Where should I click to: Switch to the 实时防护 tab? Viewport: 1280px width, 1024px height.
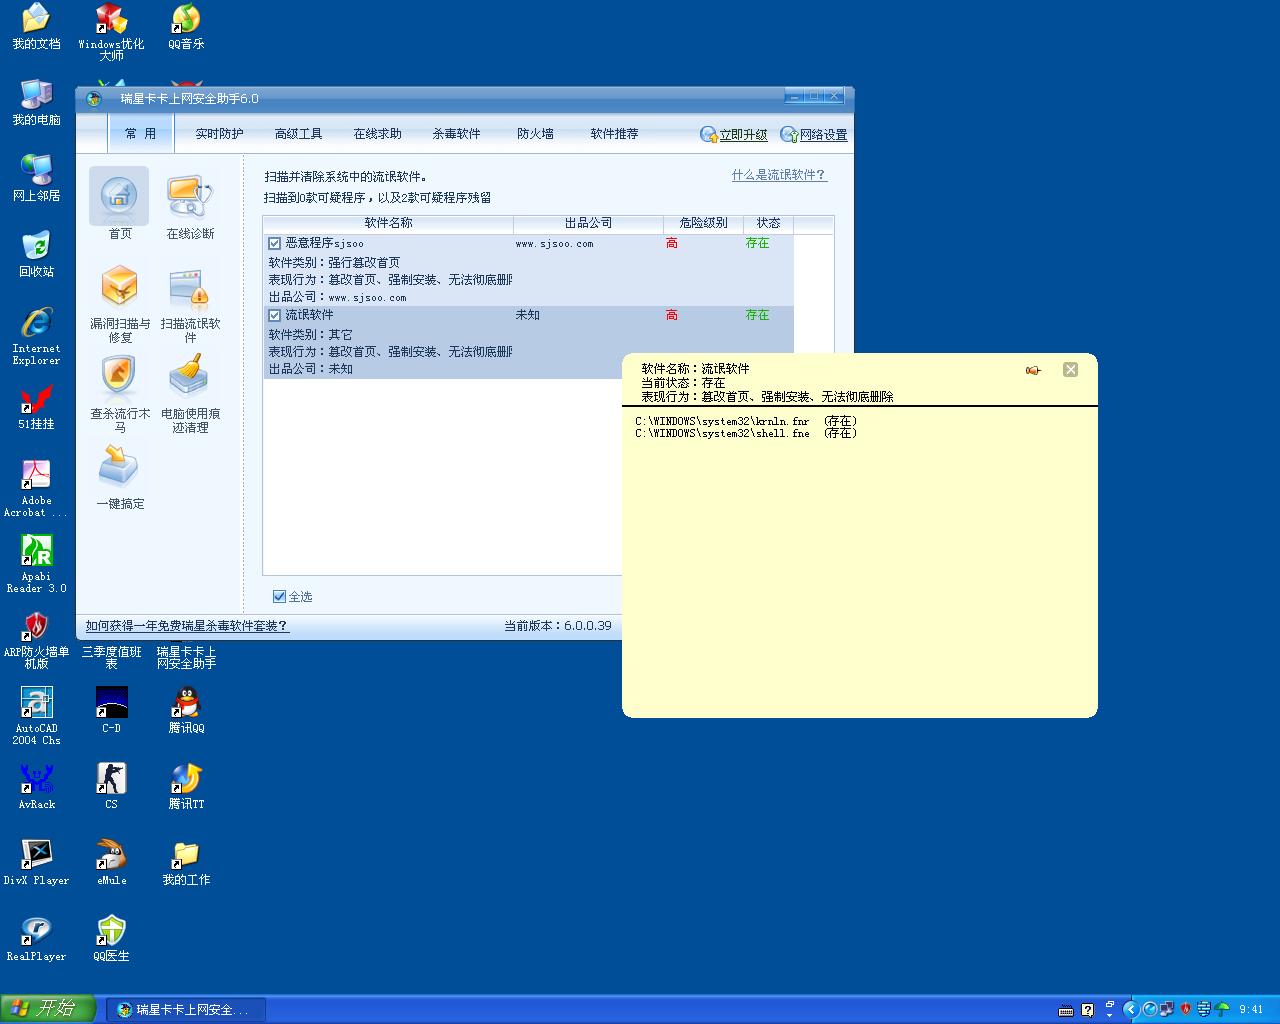coord(219,134)
